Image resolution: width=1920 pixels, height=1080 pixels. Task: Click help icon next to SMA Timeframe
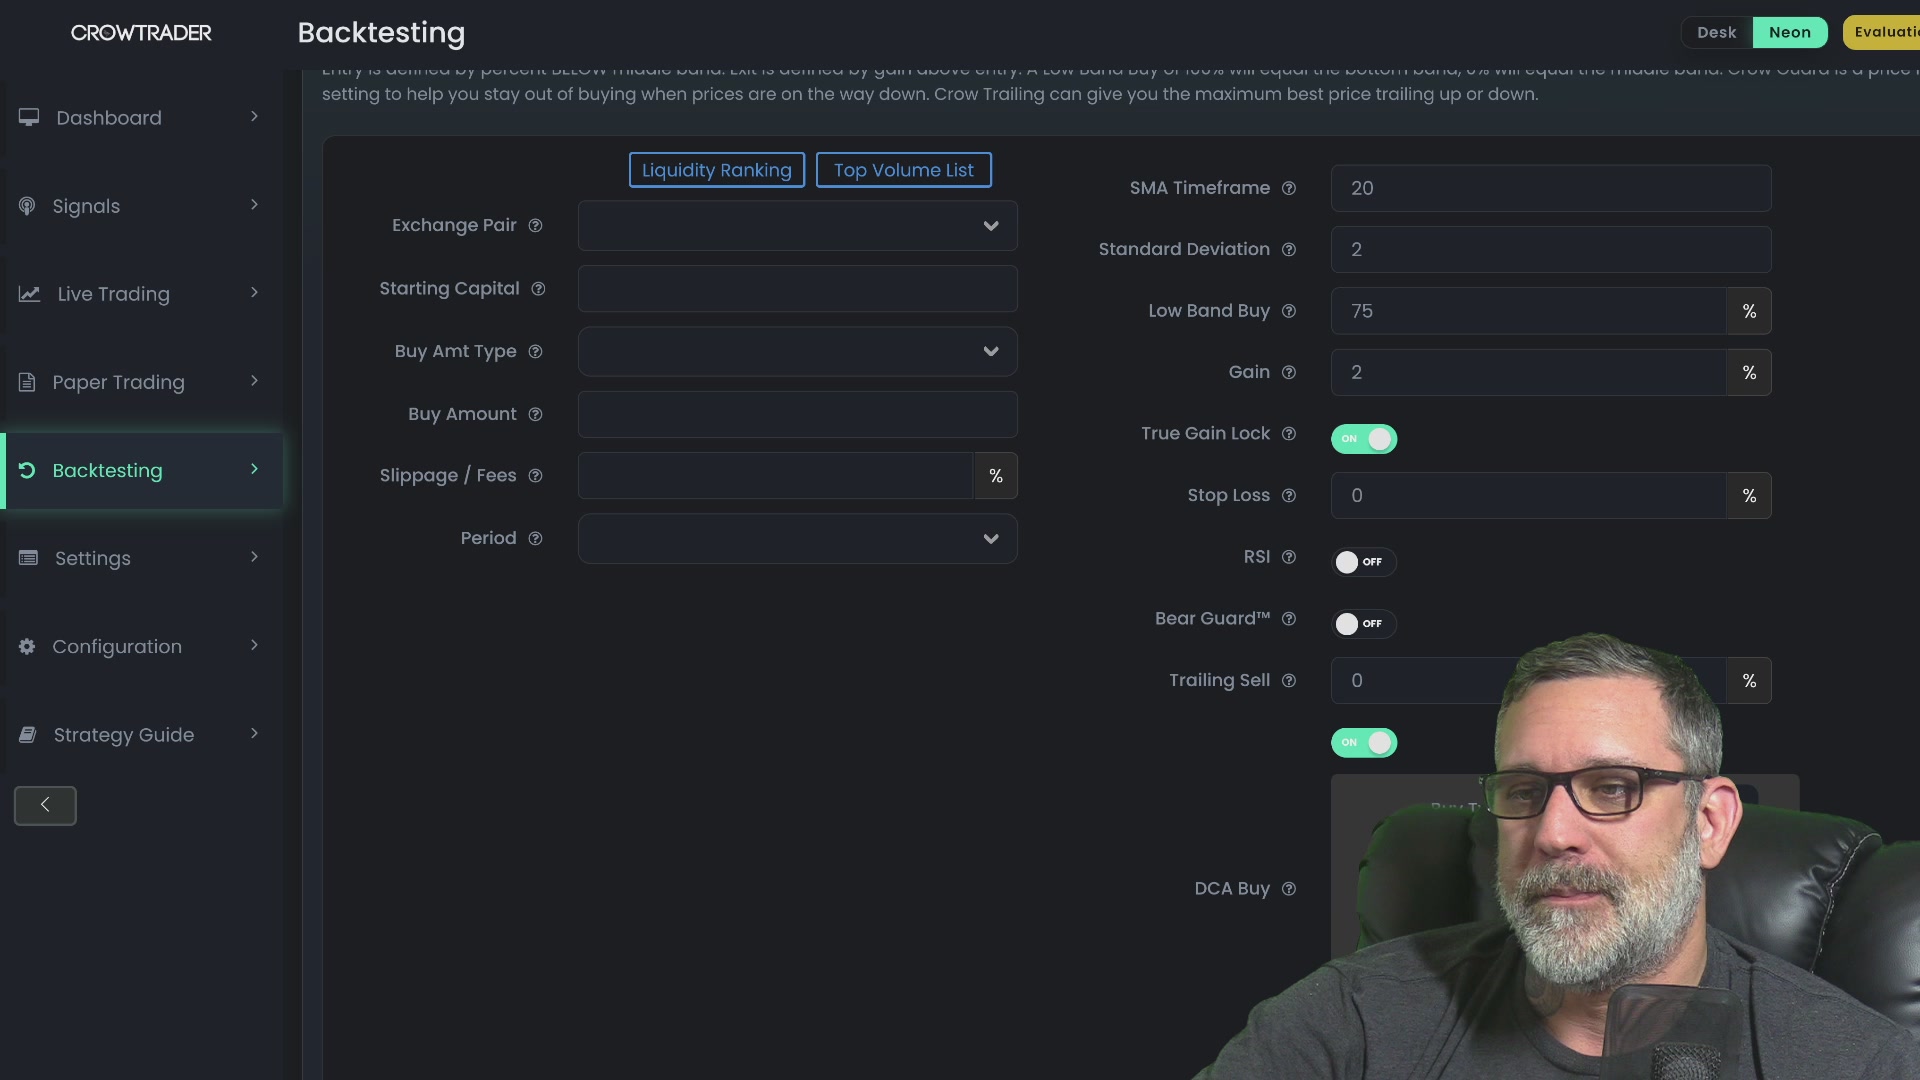pyautogui.click(x=1289, y=188)
